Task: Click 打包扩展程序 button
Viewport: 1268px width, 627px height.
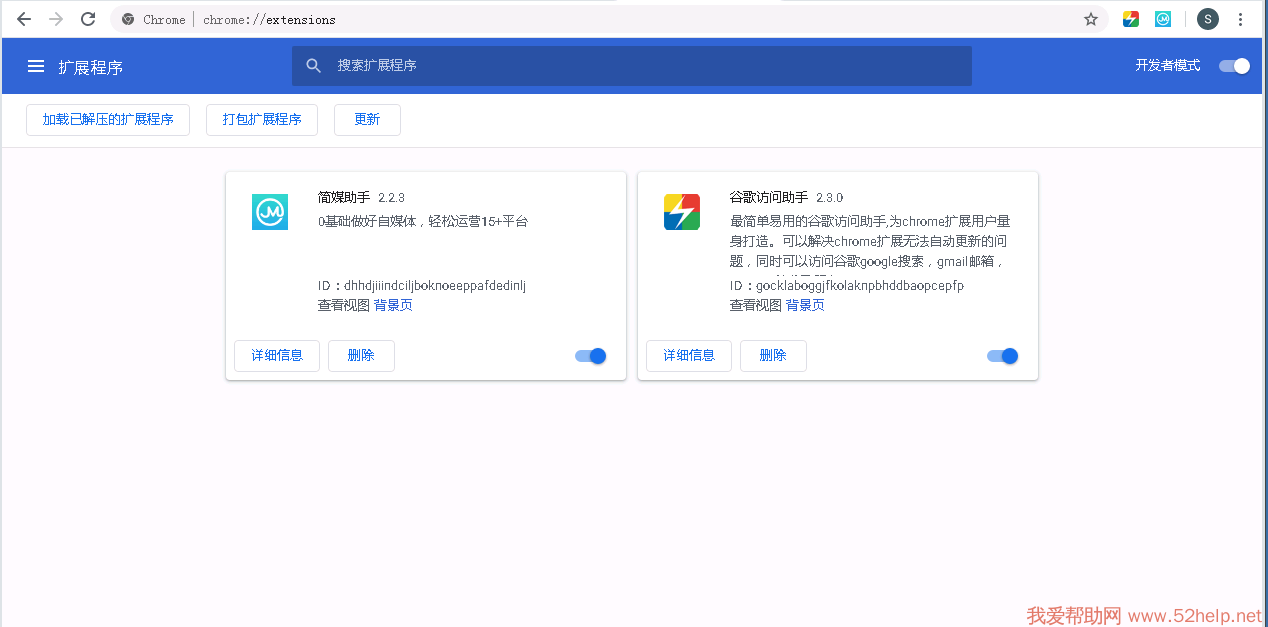Action: pyautogui.click(x=262, y=120)
